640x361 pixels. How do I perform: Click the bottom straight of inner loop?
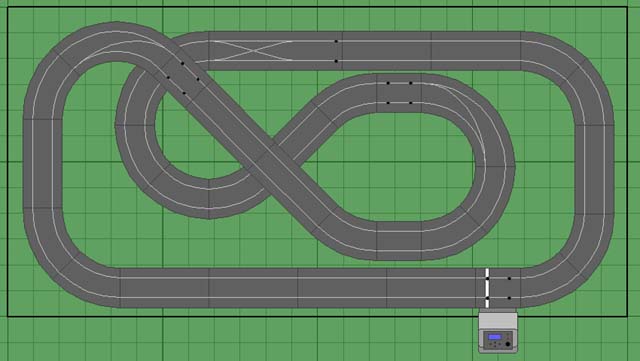399,241
